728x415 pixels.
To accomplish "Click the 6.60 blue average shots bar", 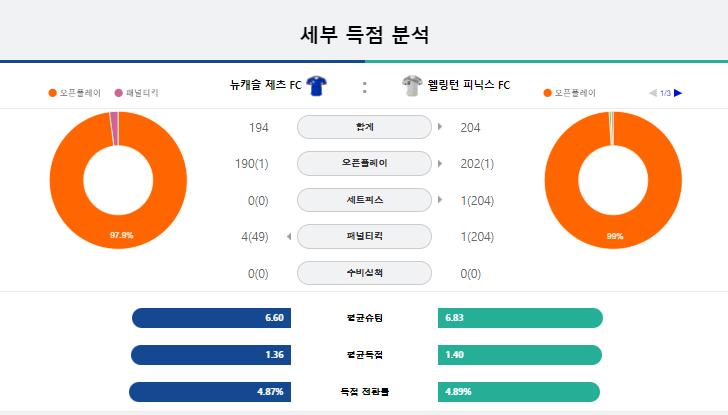I will click(211, 318).
